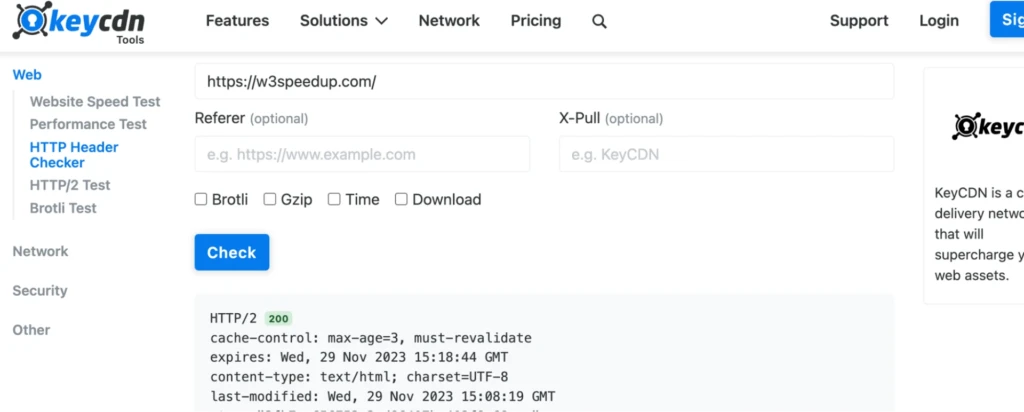The height and width of the screenshot is (412, 1024).
Task: Select Brotli Test in the sidebar
Action: tap(63, 208)
